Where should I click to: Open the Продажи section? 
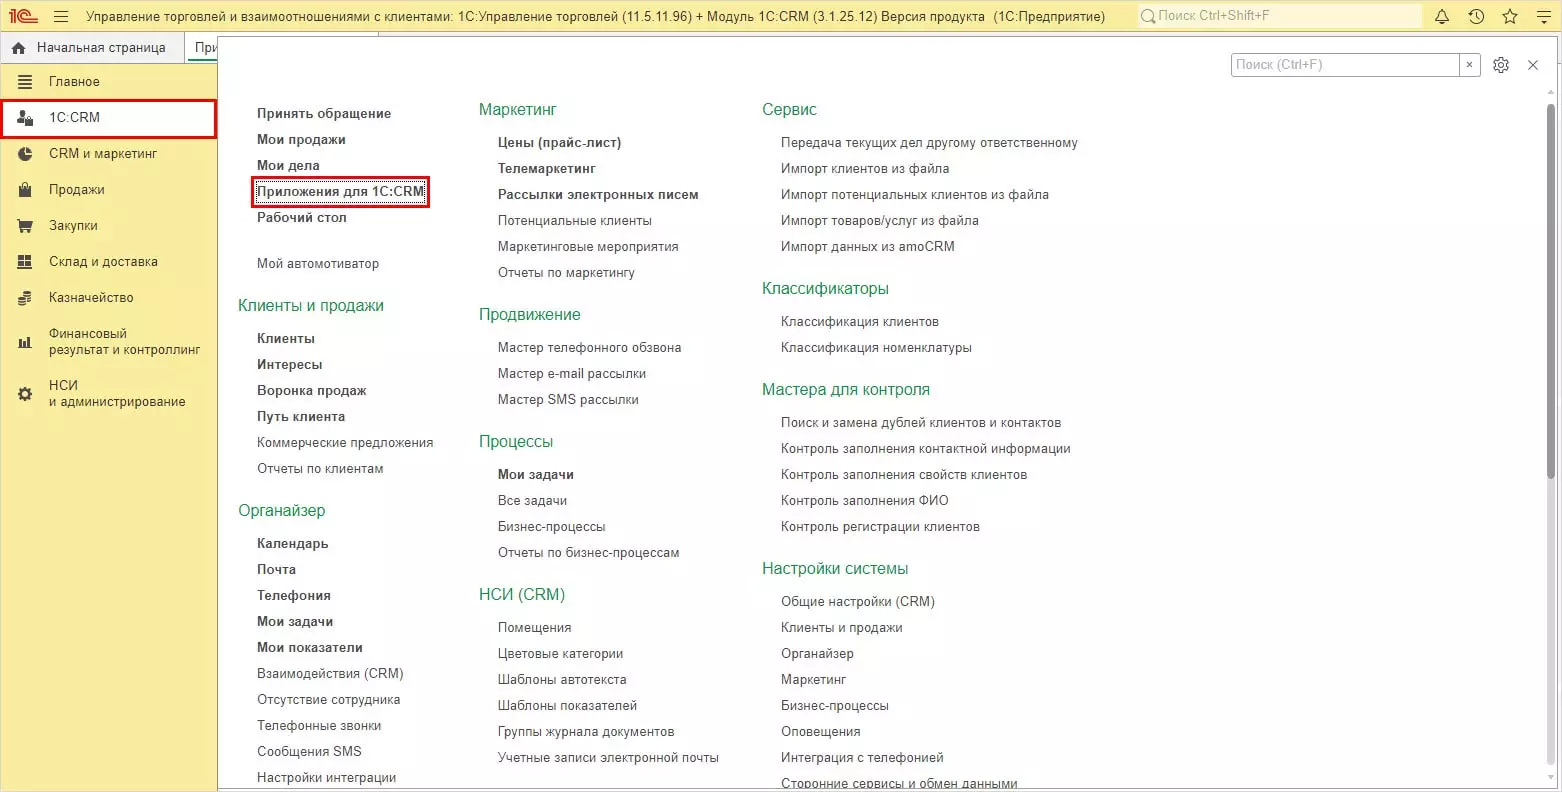(x=108, y=190)
